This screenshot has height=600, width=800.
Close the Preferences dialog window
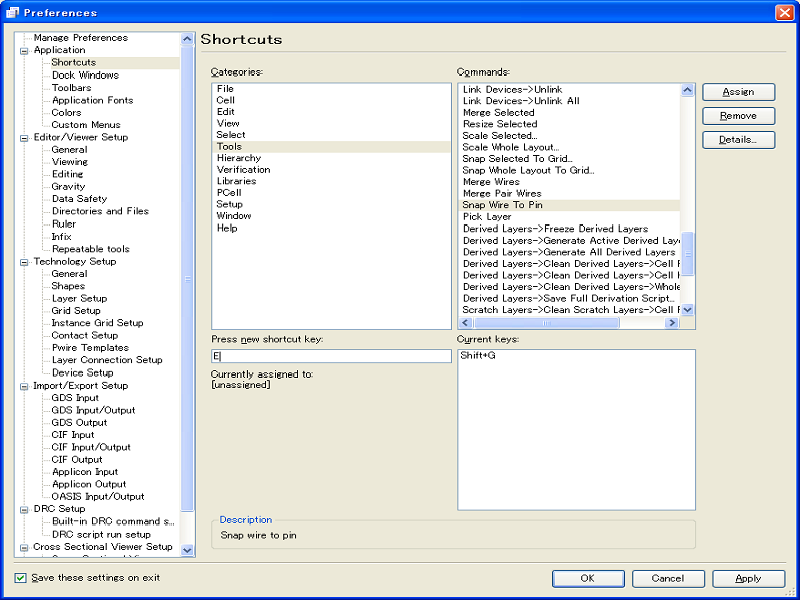click(784, 12)
